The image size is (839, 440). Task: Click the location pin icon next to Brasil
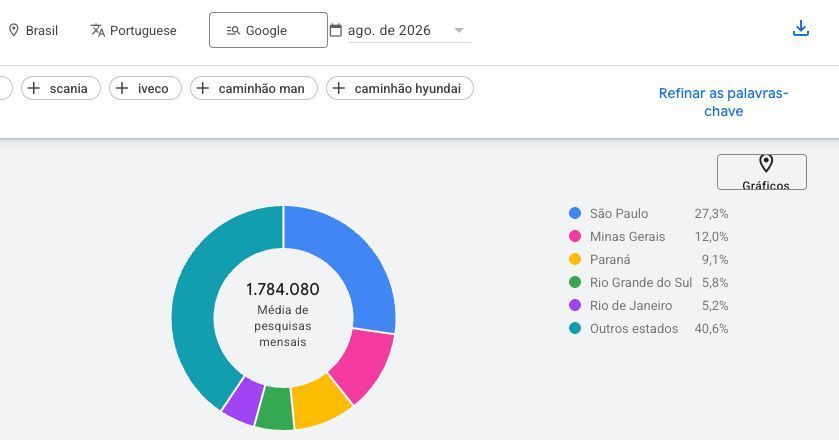[x=14, y=31]
